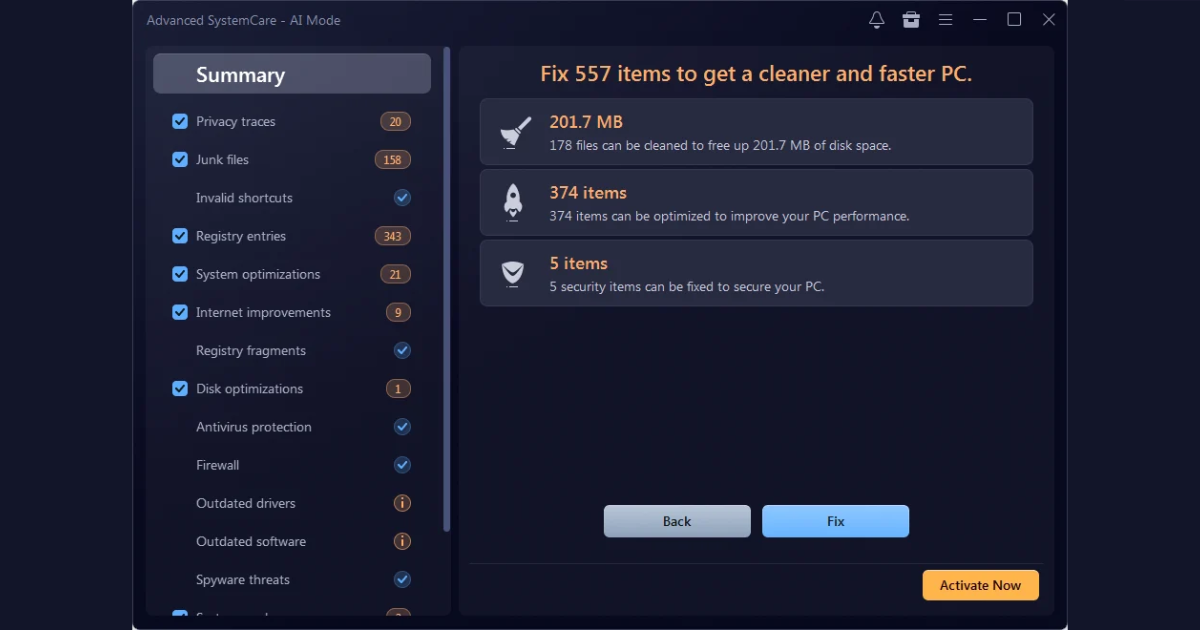Uncheck the Registry entries checkbox
This screenshot has height=630, width=1200.
coord(180,236)
